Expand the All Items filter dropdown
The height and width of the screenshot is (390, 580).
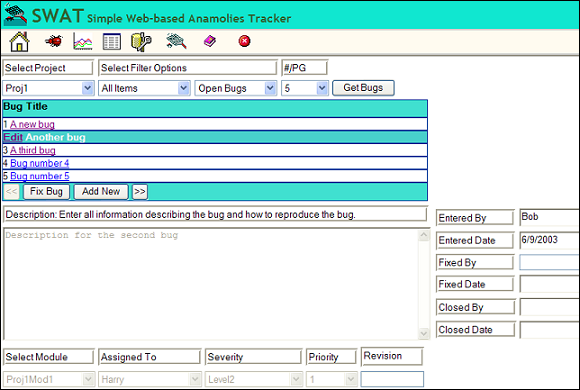point(144,88)
